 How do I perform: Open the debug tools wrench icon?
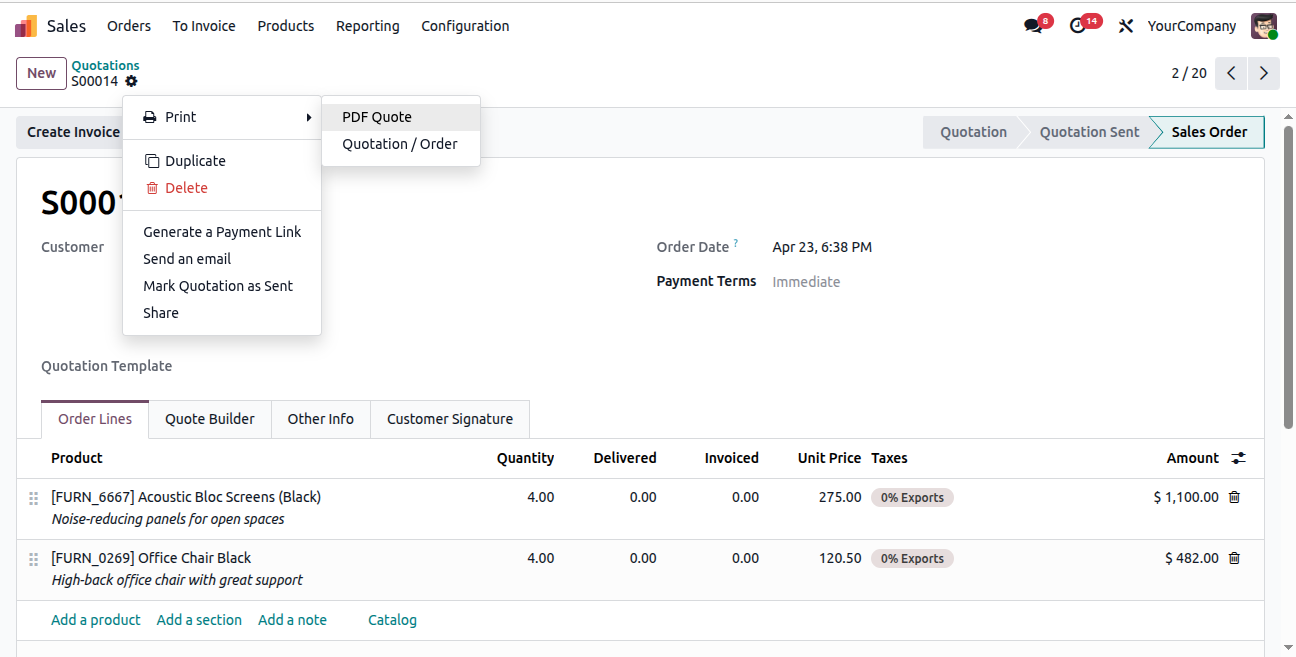[x=1126, y=26]
